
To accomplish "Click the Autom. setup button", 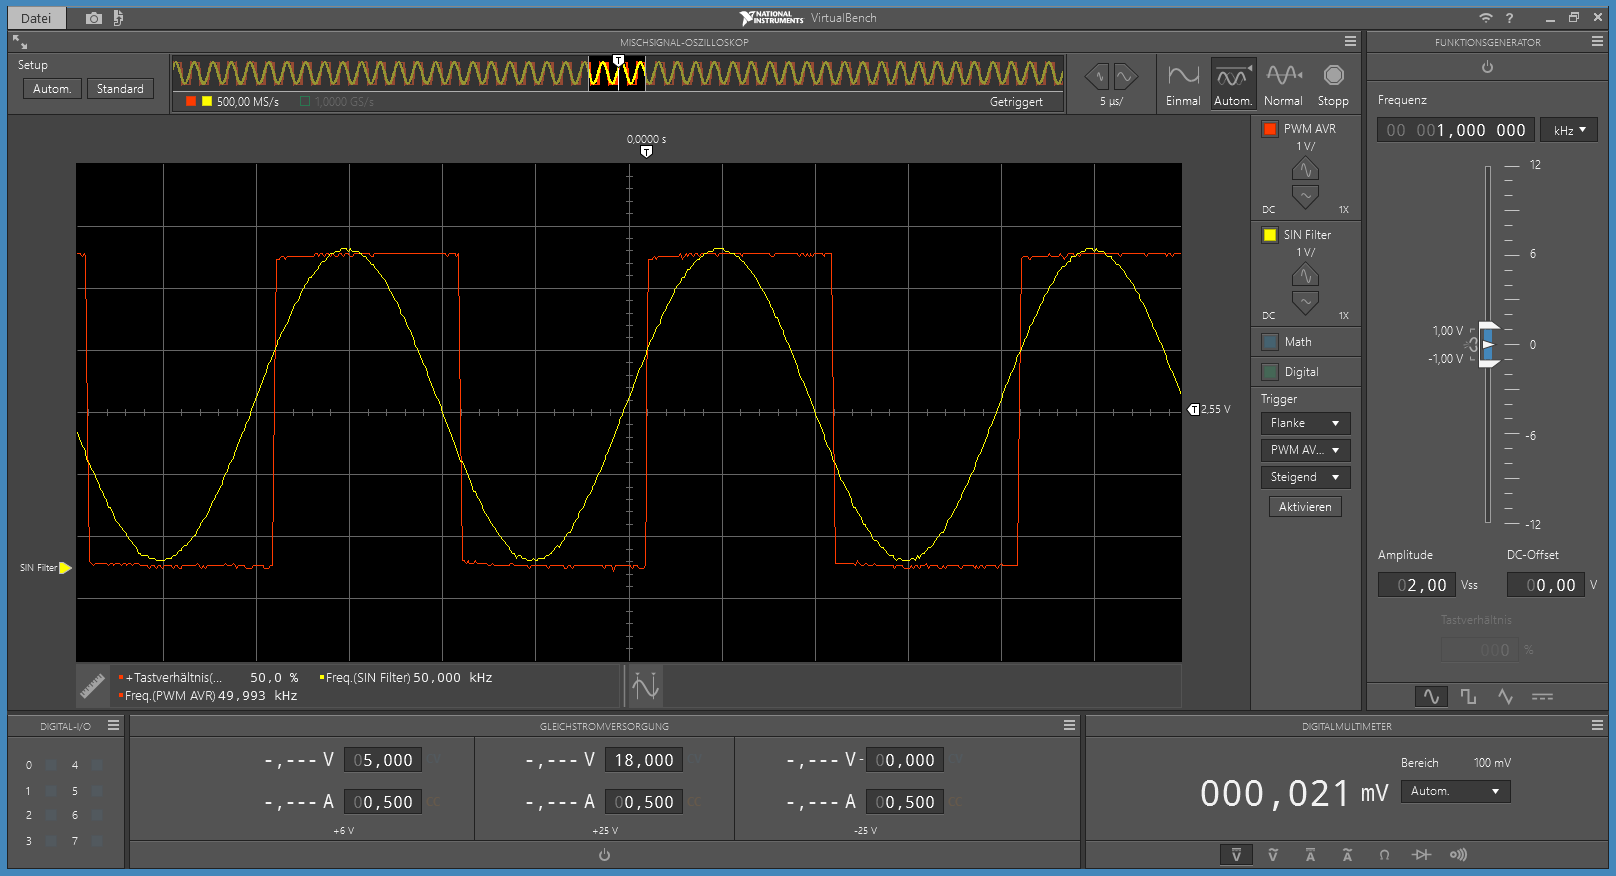I will [x=52, y=89].
